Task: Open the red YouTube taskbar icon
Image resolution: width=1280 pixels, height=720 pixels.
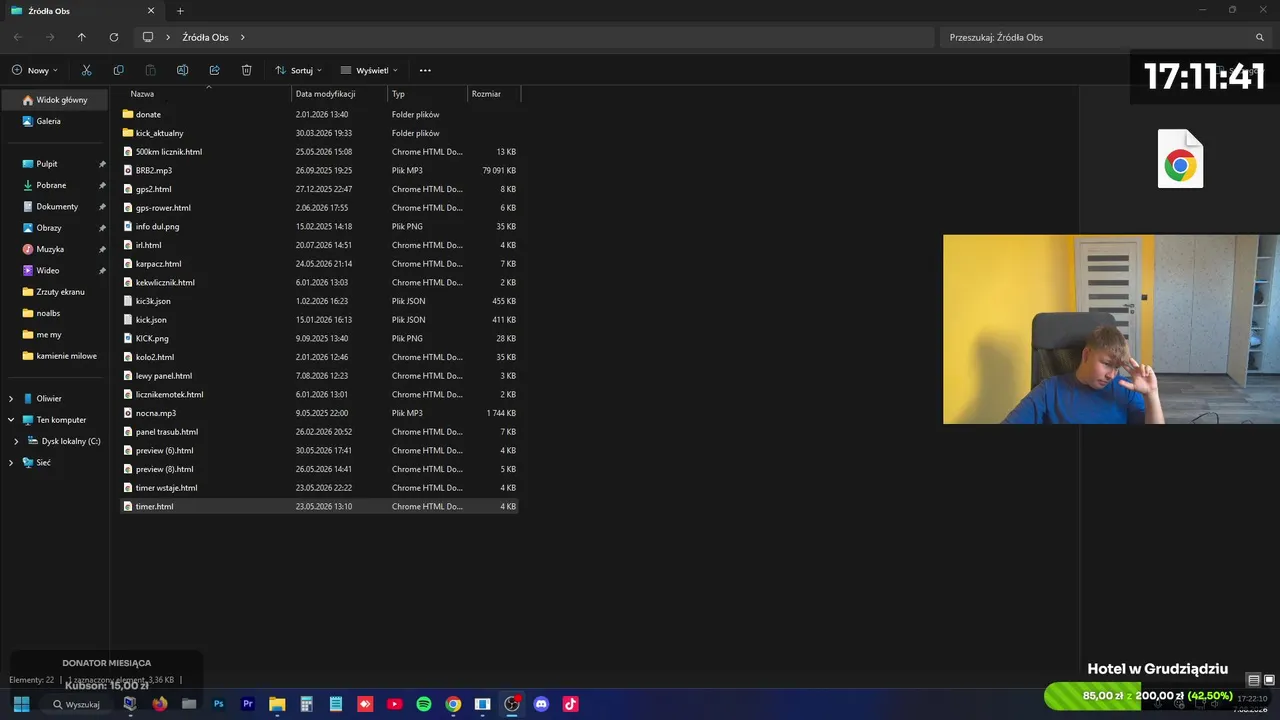Action: pyautogui.click(x=394, y=704)
